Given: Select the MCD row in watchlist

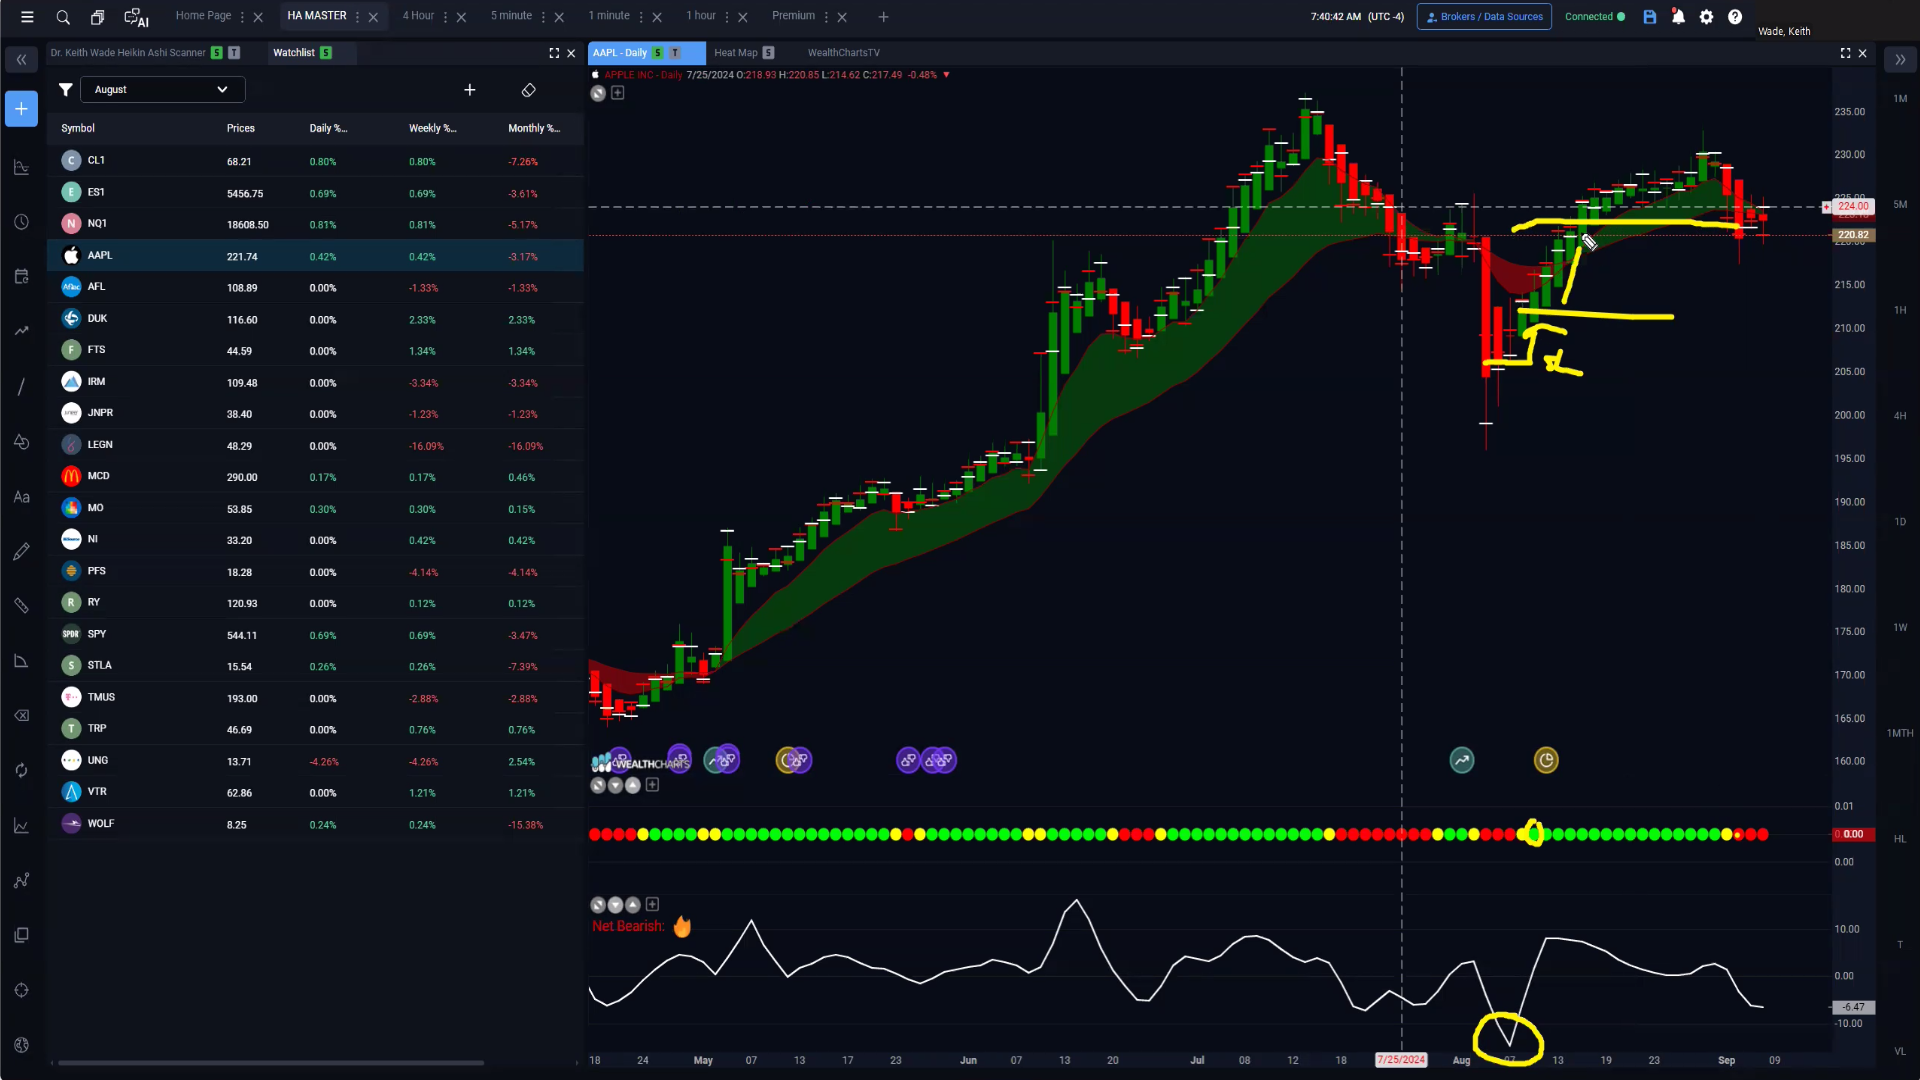Looking at the screenshot, I should click(x=315, y=477).
